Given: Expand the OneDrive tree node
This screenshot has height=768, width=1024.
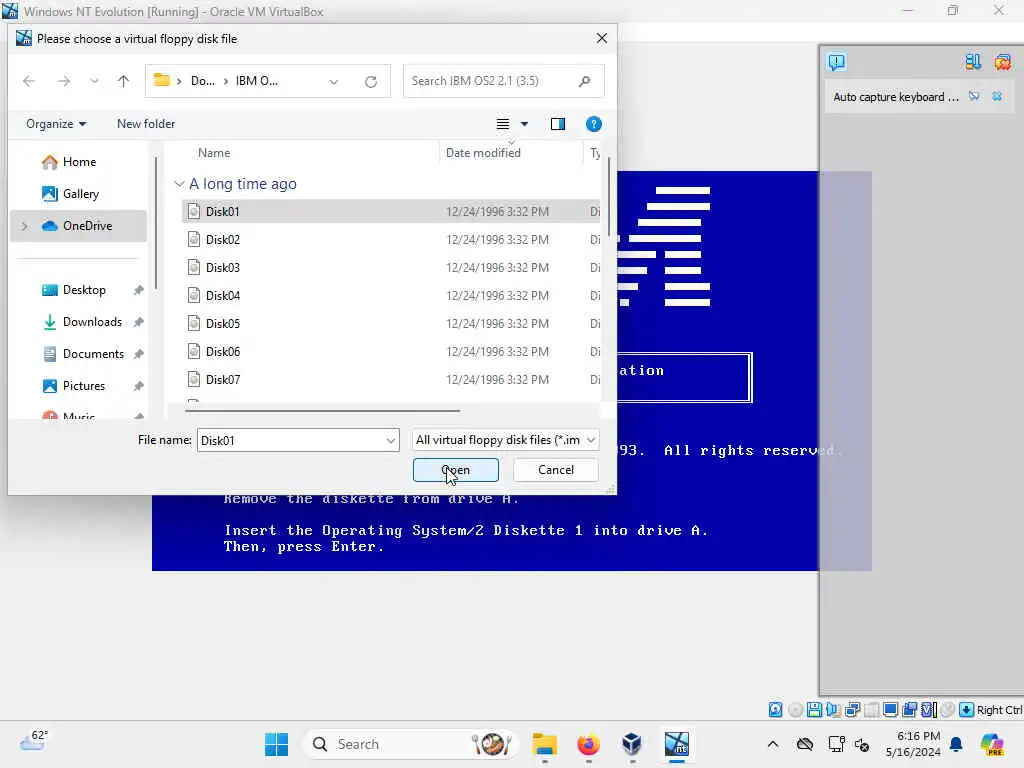Looking at the screenshot, I should [25, 226].
